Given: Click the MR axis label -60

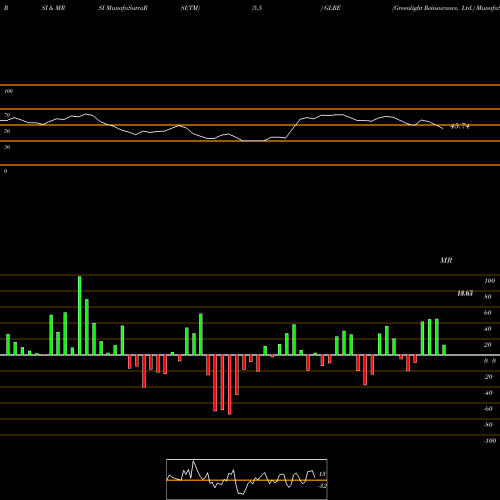Looking at the screenshot, I should (488, 409).
